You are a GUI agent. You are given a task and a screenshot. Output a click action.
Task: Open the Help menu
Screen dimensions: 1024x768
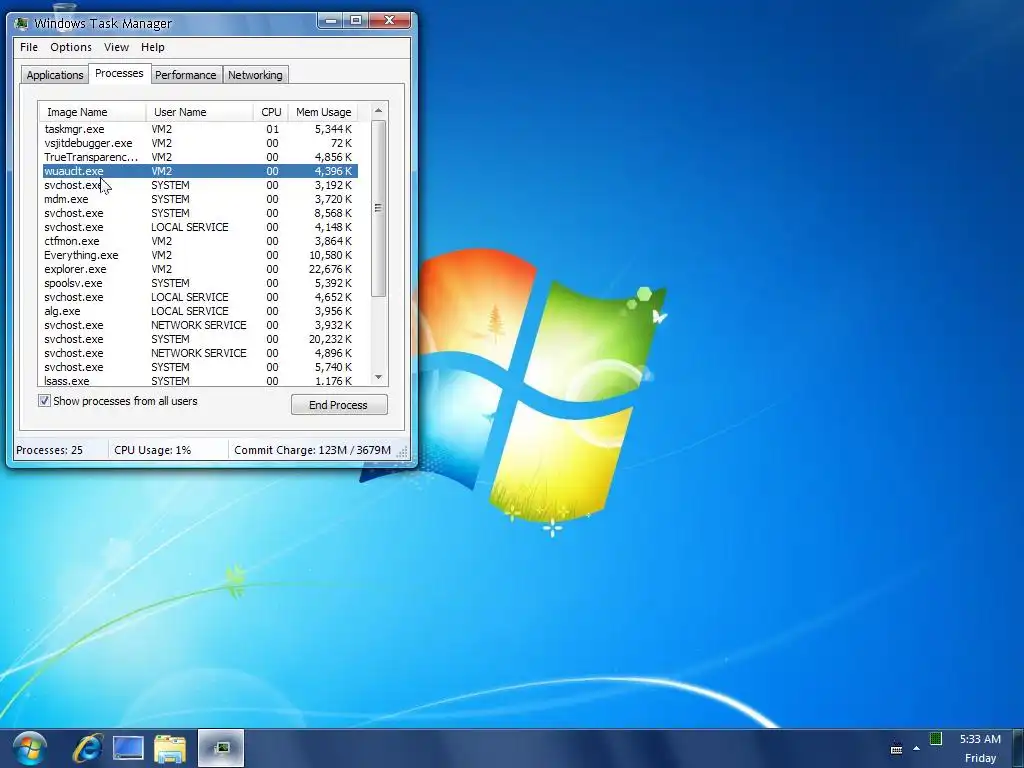(x=153, y=47)
